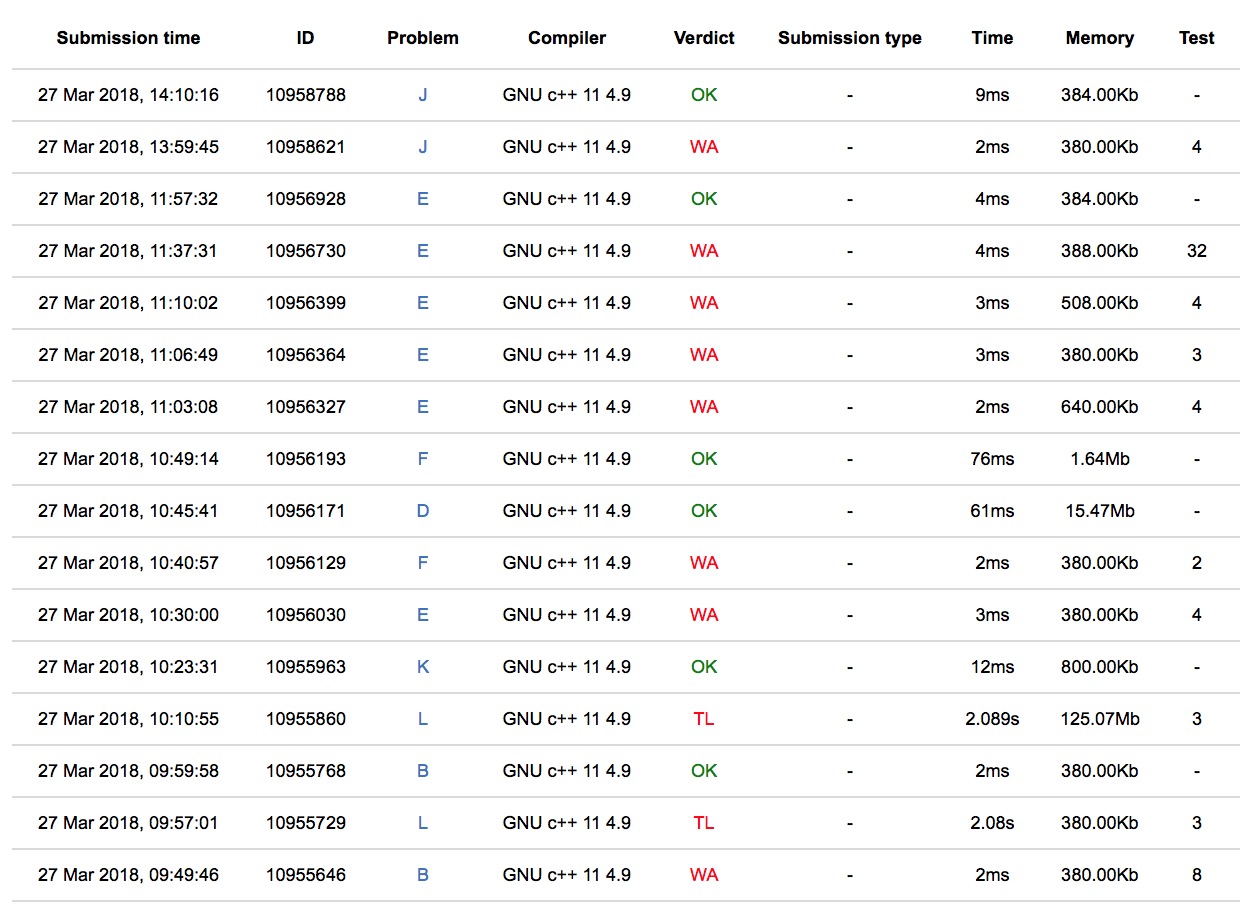The height and width of the screenshot is (914, 1240).
Task: Click OK verdict of submission 10958788
Action: [704, 95]
